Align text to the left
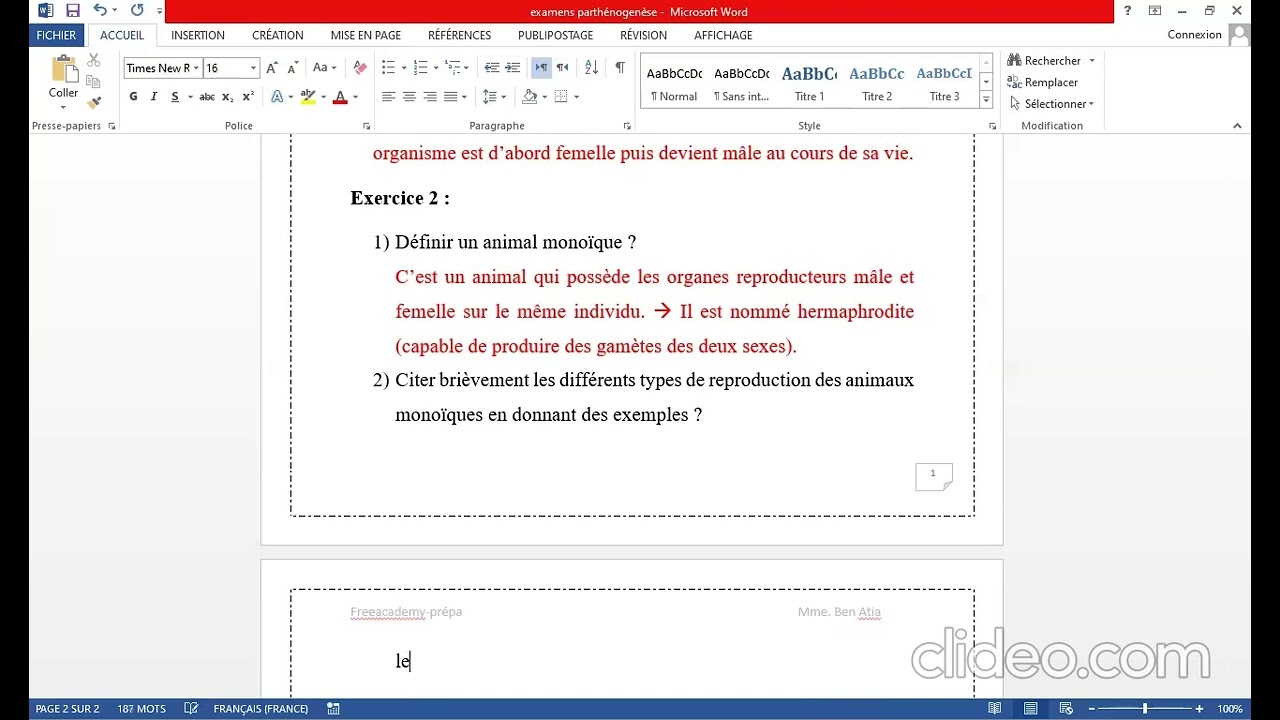 click(x=388, y=97)
